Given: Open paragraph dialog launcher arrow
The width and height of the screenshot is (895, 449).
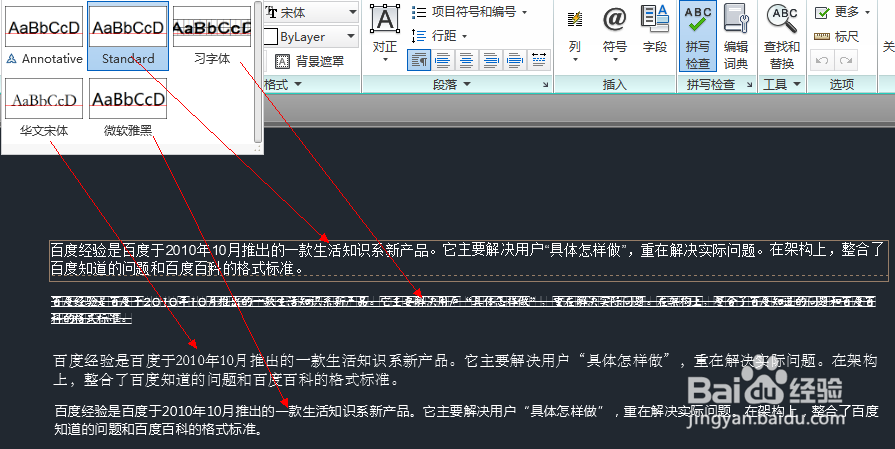Looking at the screenshot, I should click(545, 85).
